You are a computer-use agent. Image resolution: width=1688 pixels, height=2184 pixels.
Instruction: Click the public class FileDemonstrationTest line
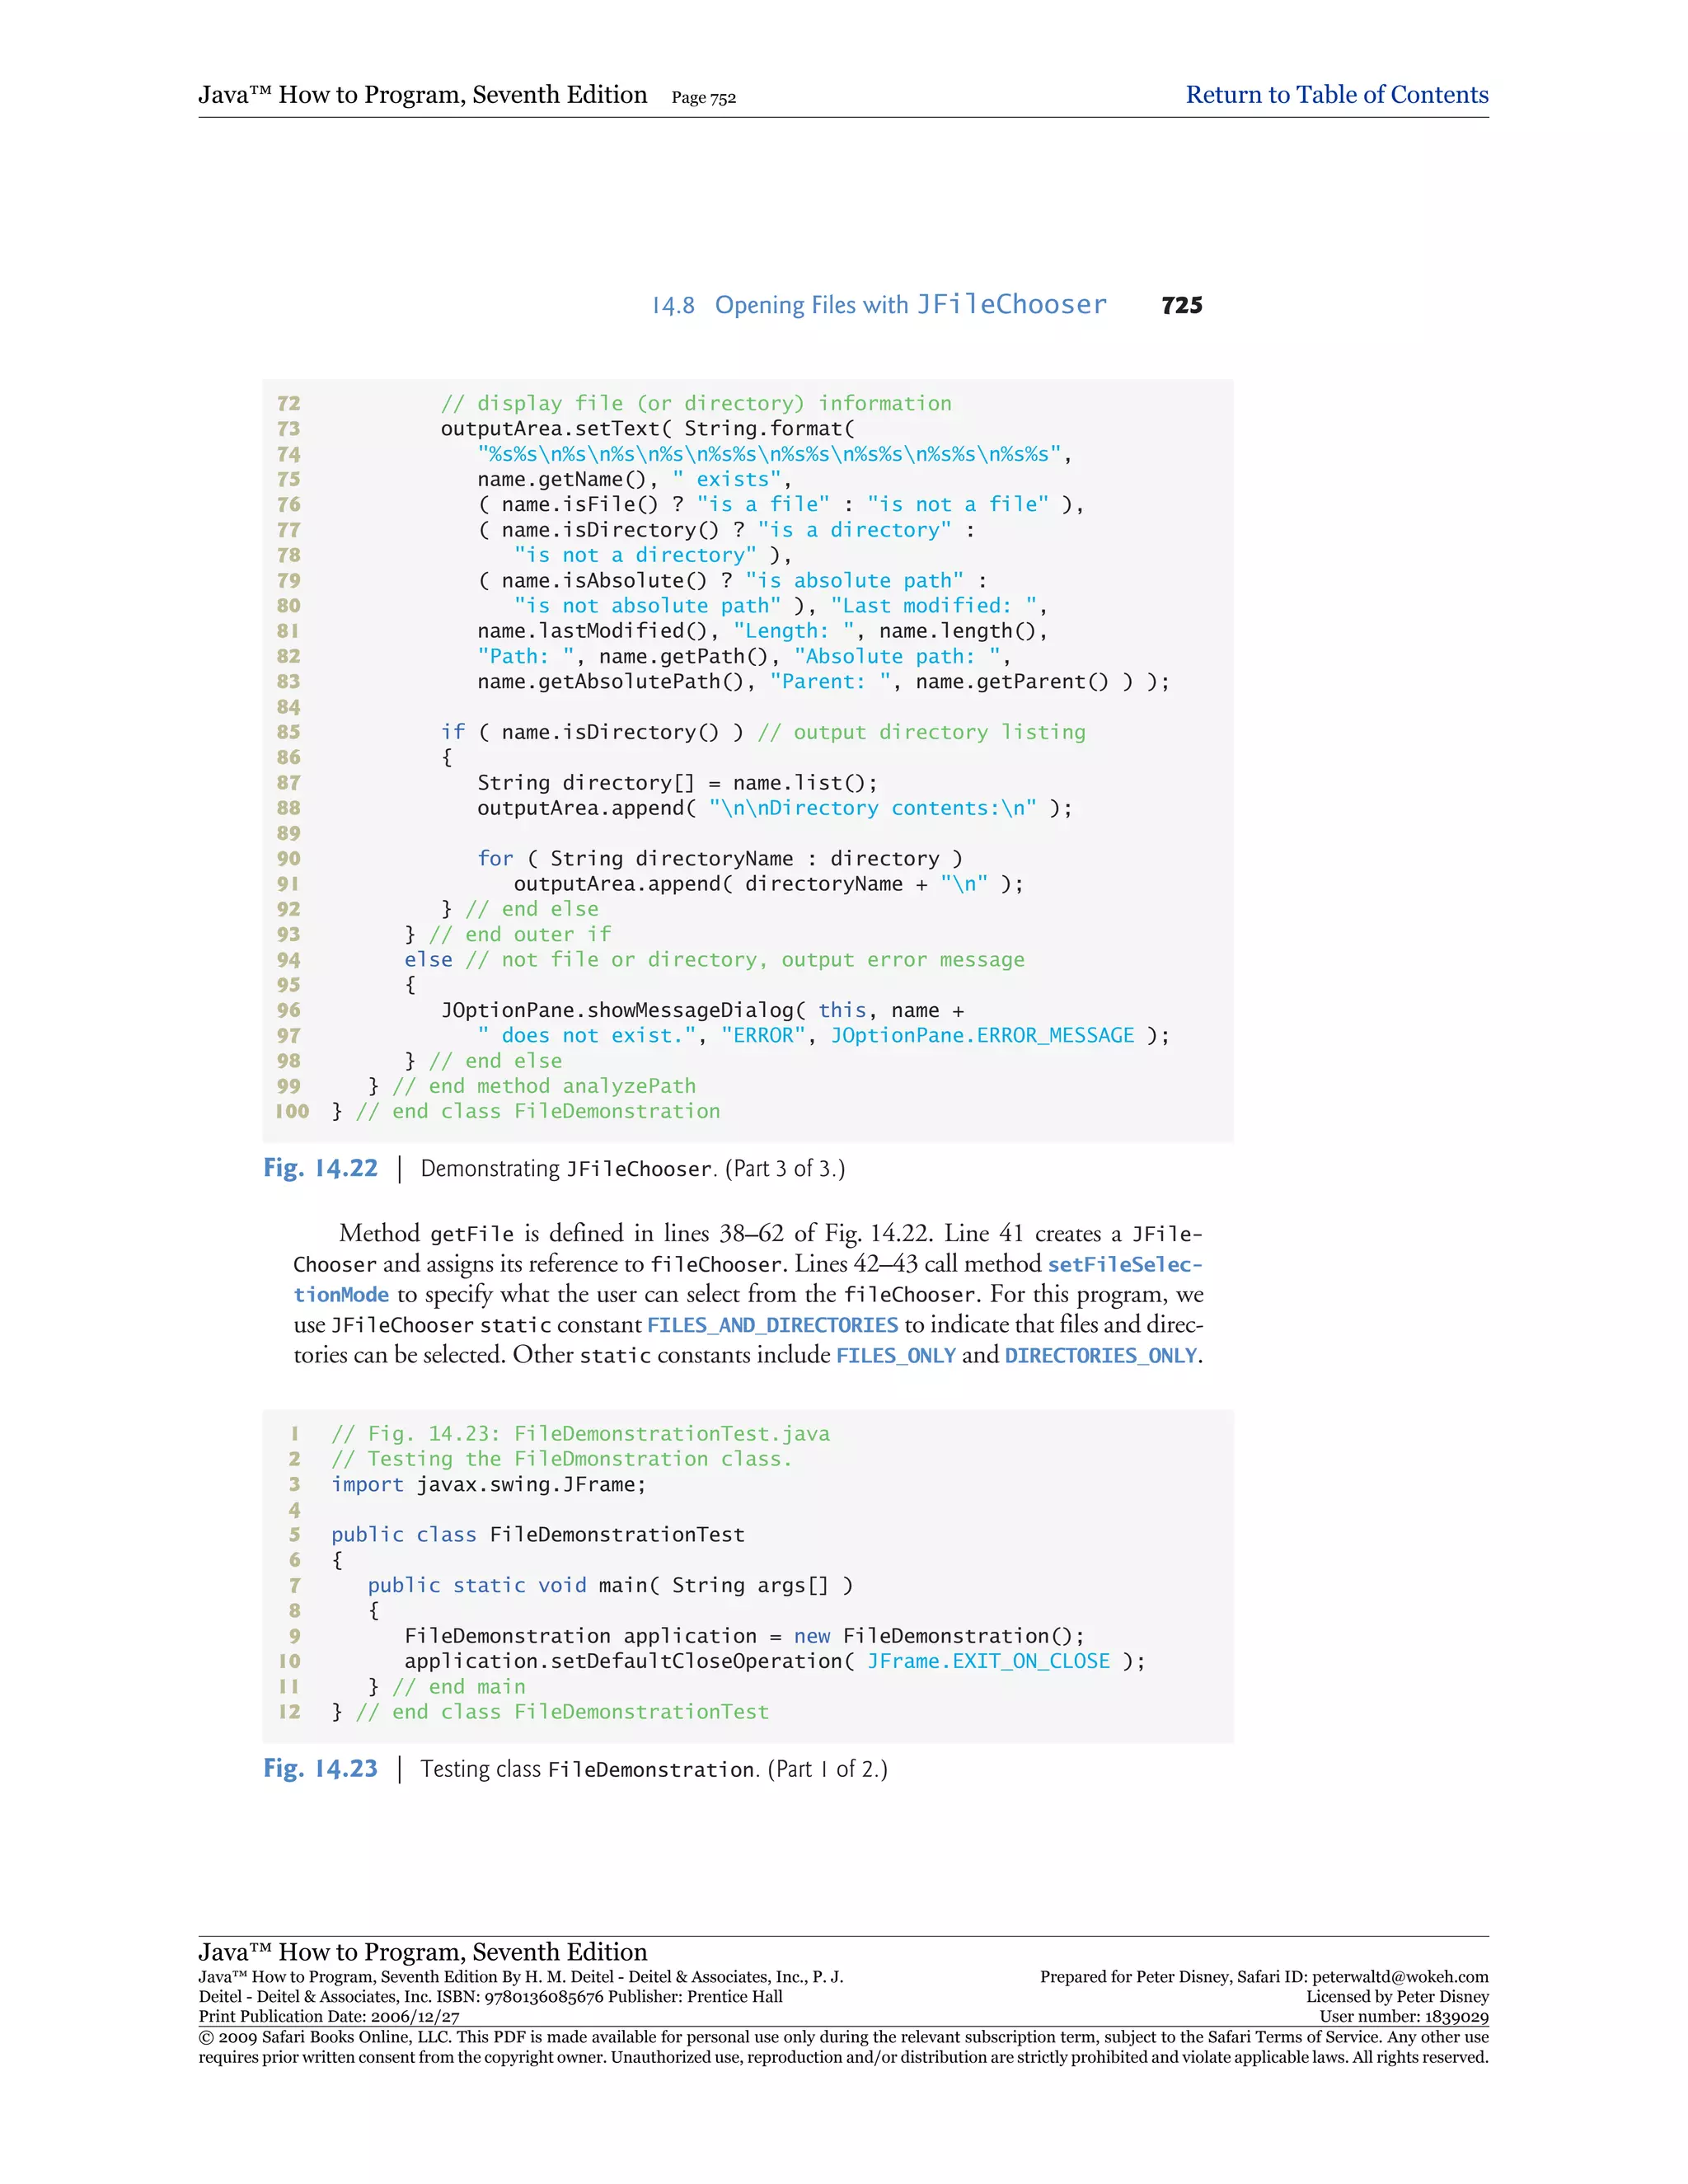point(537,1535)
